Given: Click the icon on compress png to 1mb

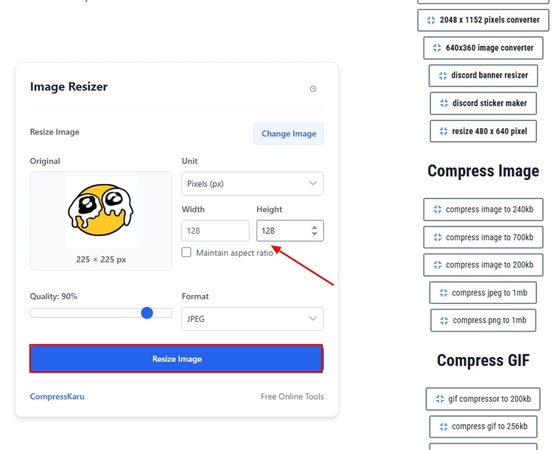Looking at the screenshot, I should coord(444,321).
